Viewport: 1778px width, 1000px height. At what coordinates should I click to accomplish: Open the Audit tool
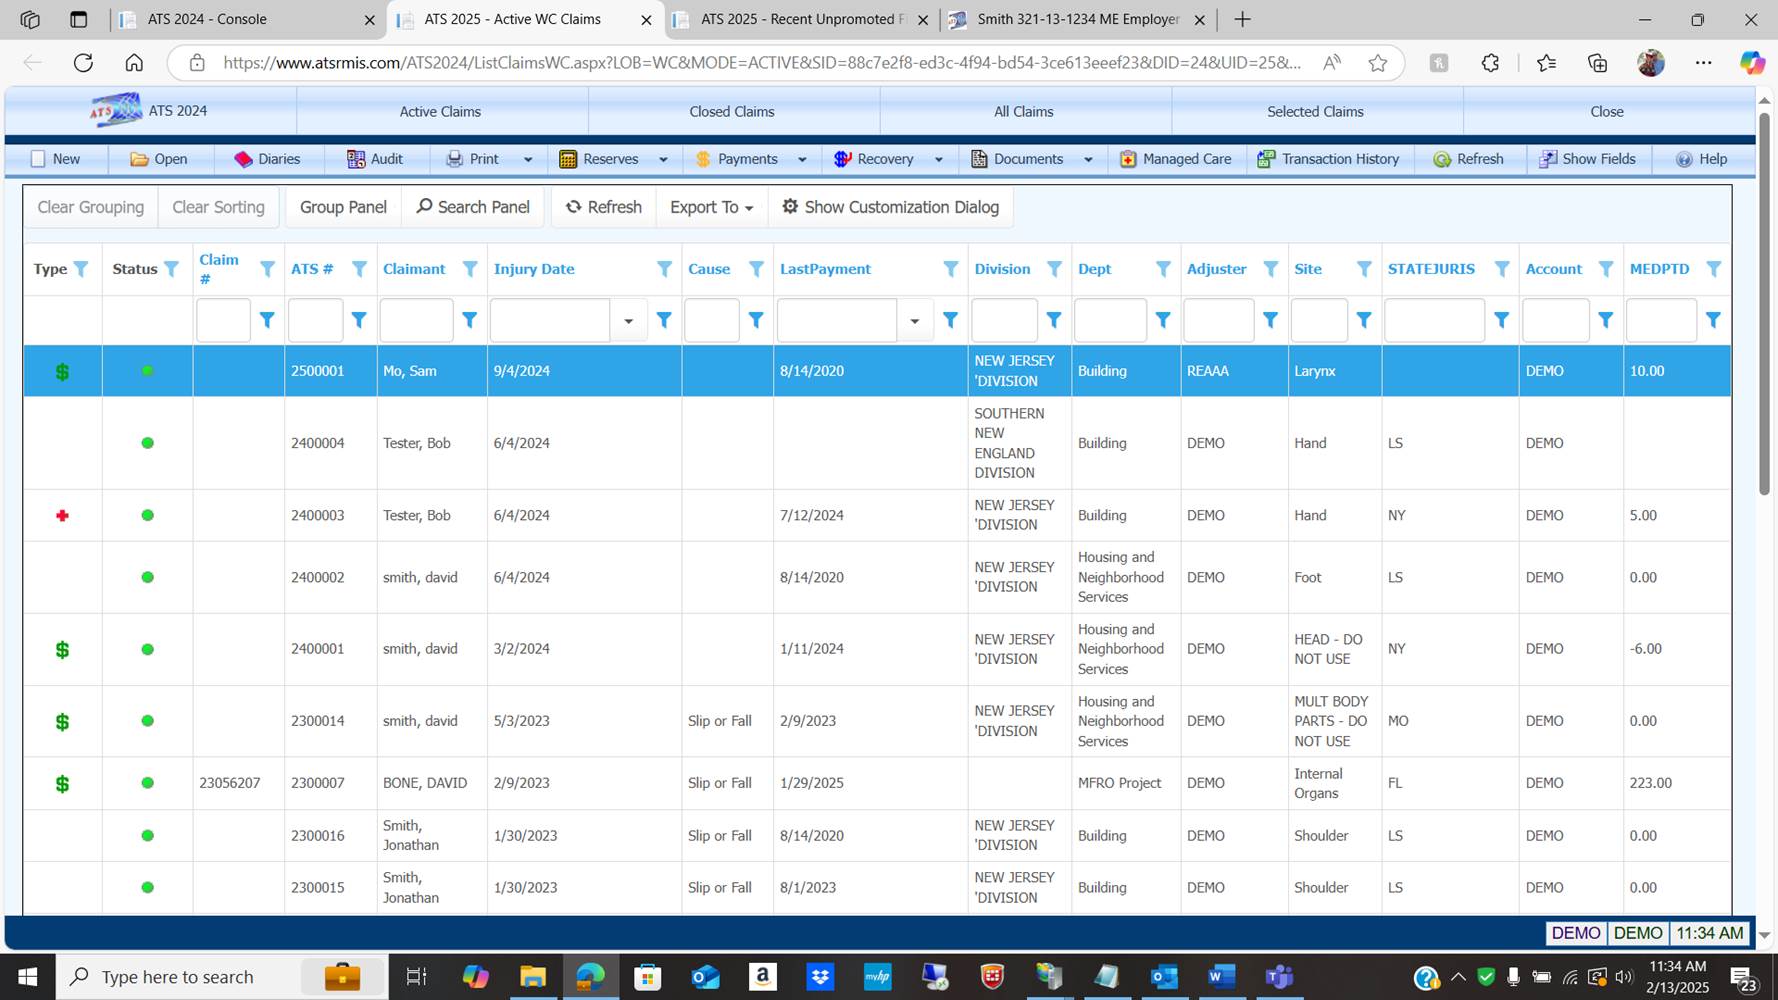[x=374, y=159]
